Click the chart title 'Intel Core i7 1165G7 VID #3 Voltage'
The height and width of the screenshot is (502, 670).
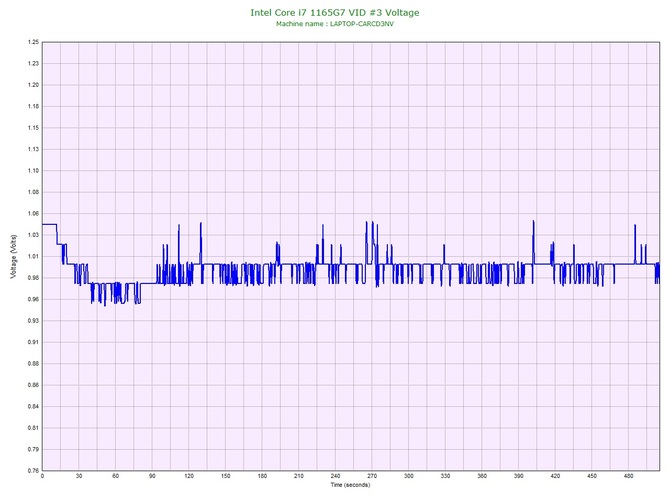(x=334, y=12)
